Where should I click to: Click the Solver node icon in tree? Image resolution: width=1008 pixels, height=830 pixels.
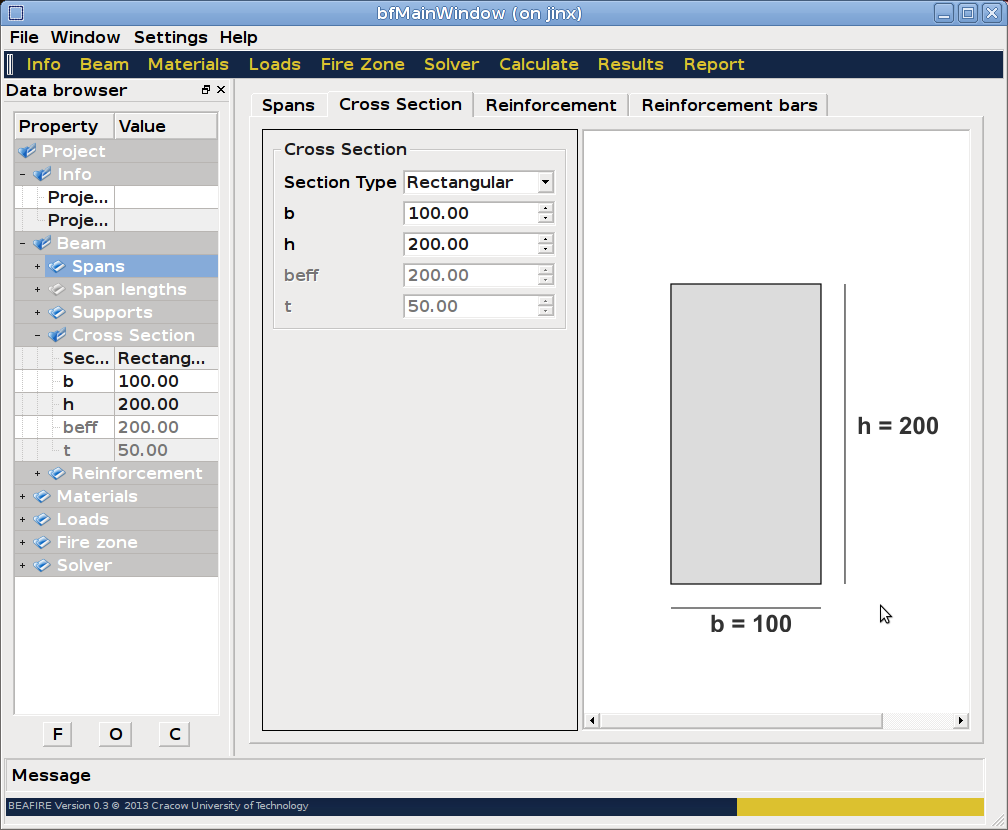(x=42, y=565)
